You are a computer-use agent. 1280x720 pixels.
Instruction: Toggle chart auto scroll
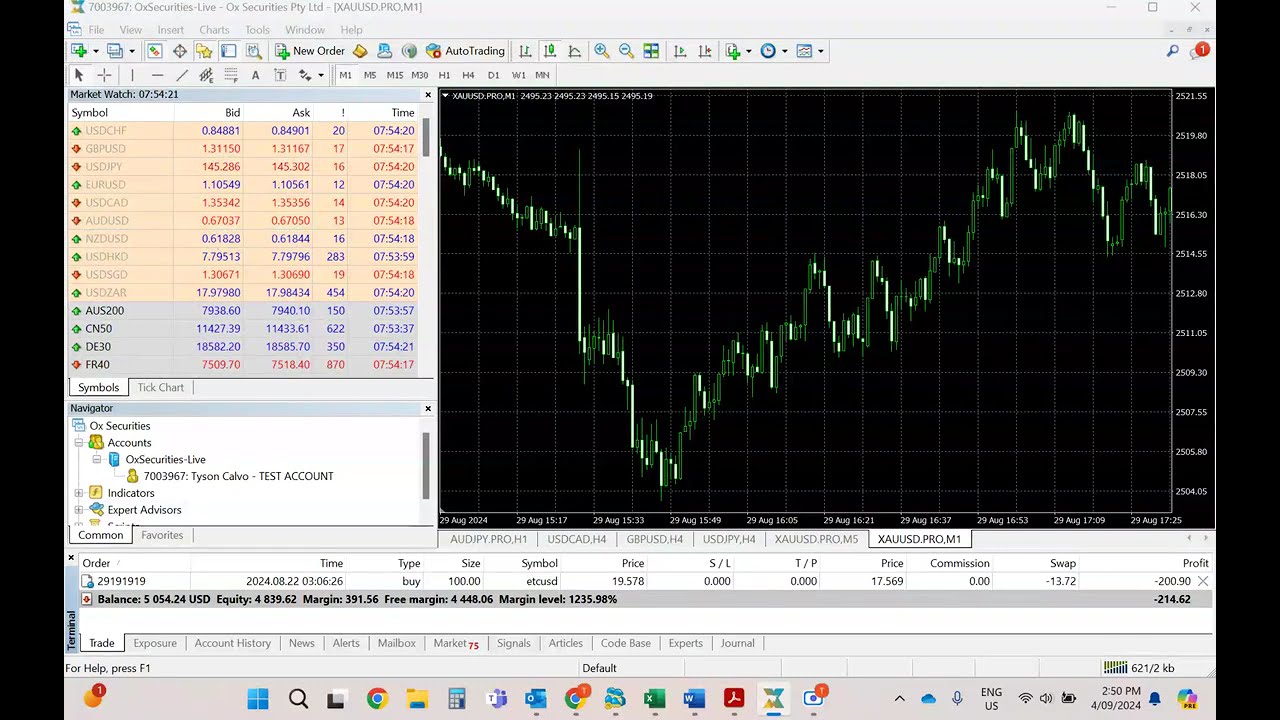pyautogui.click(x=680, y=51)
